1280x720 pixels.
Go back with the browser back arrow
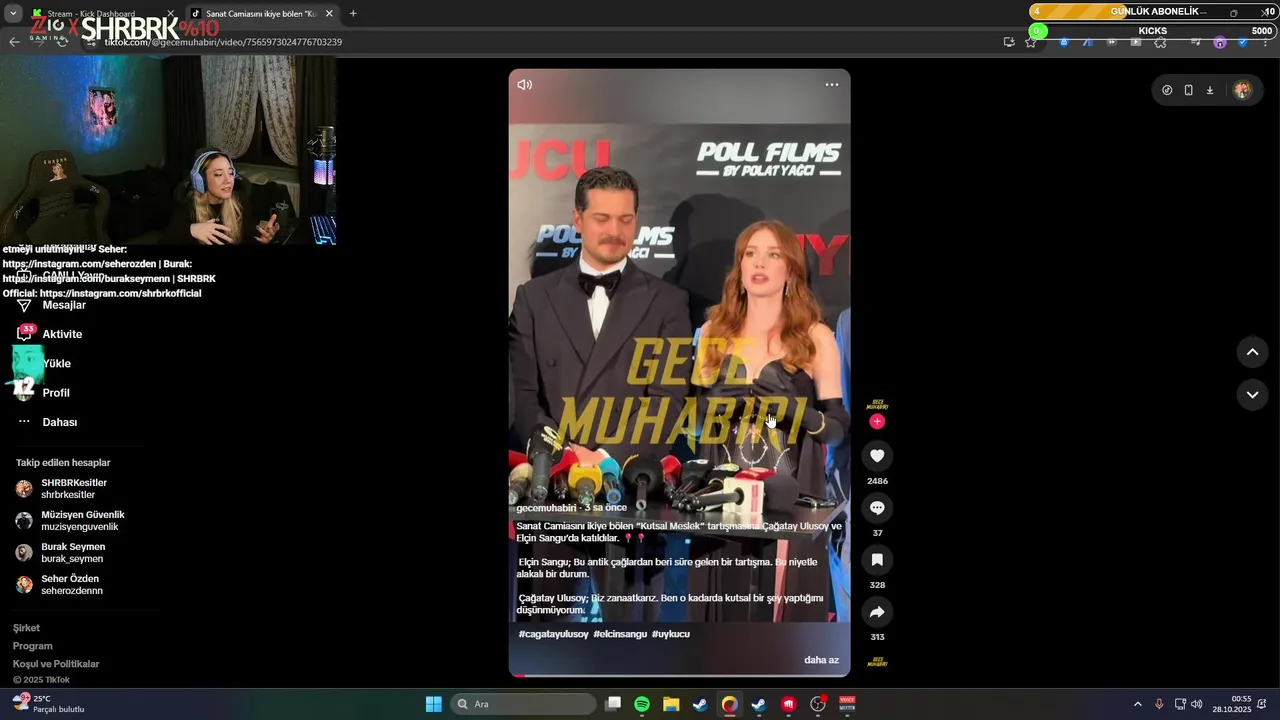(14, 42)
